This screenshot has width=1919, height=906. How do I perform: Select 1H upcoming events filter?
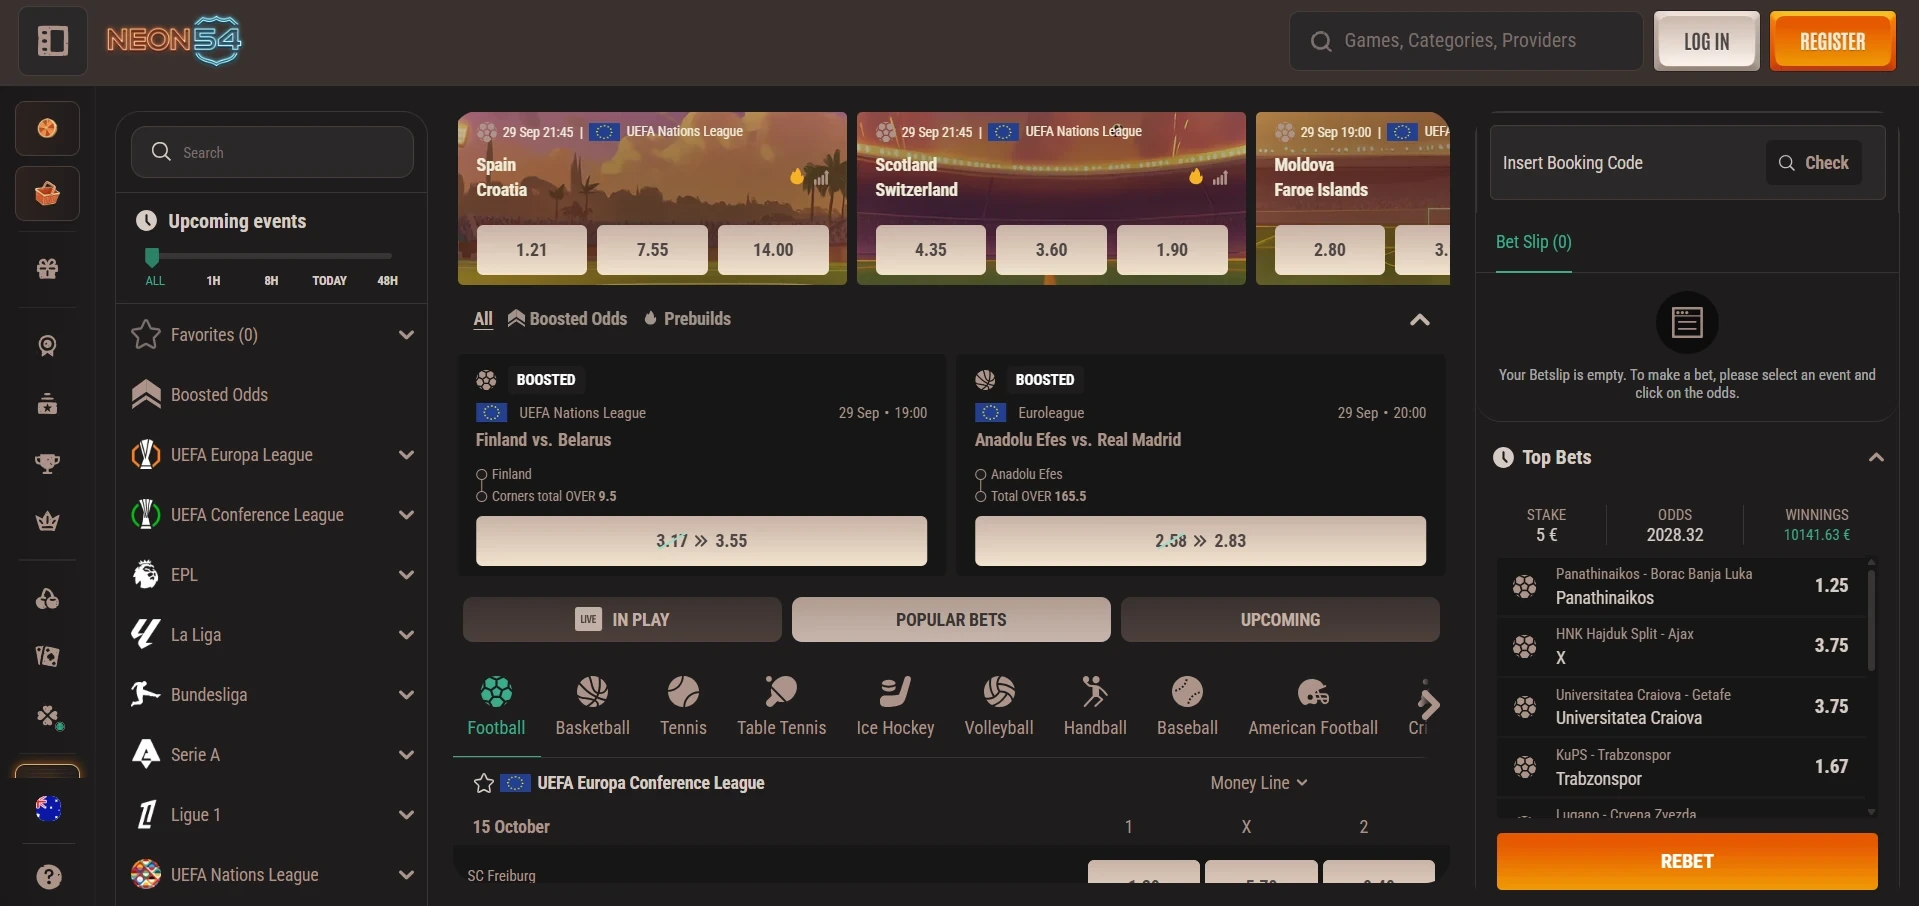(213, 281)
